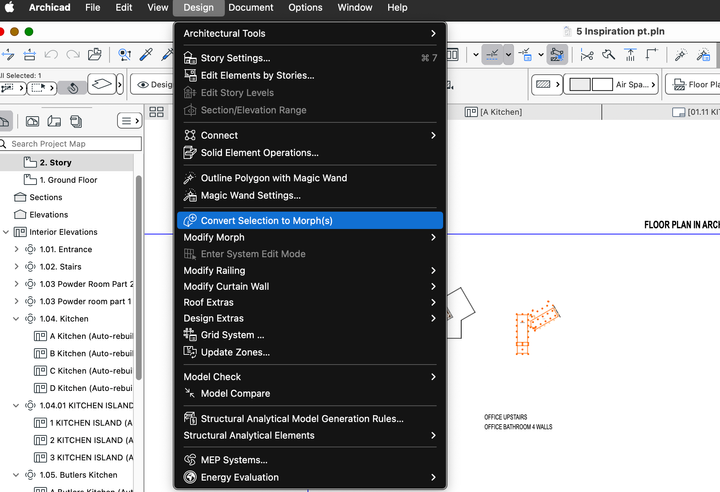720x492 pixels.
Task: Open the slab geometry method button
Action: tap(101, 84)
